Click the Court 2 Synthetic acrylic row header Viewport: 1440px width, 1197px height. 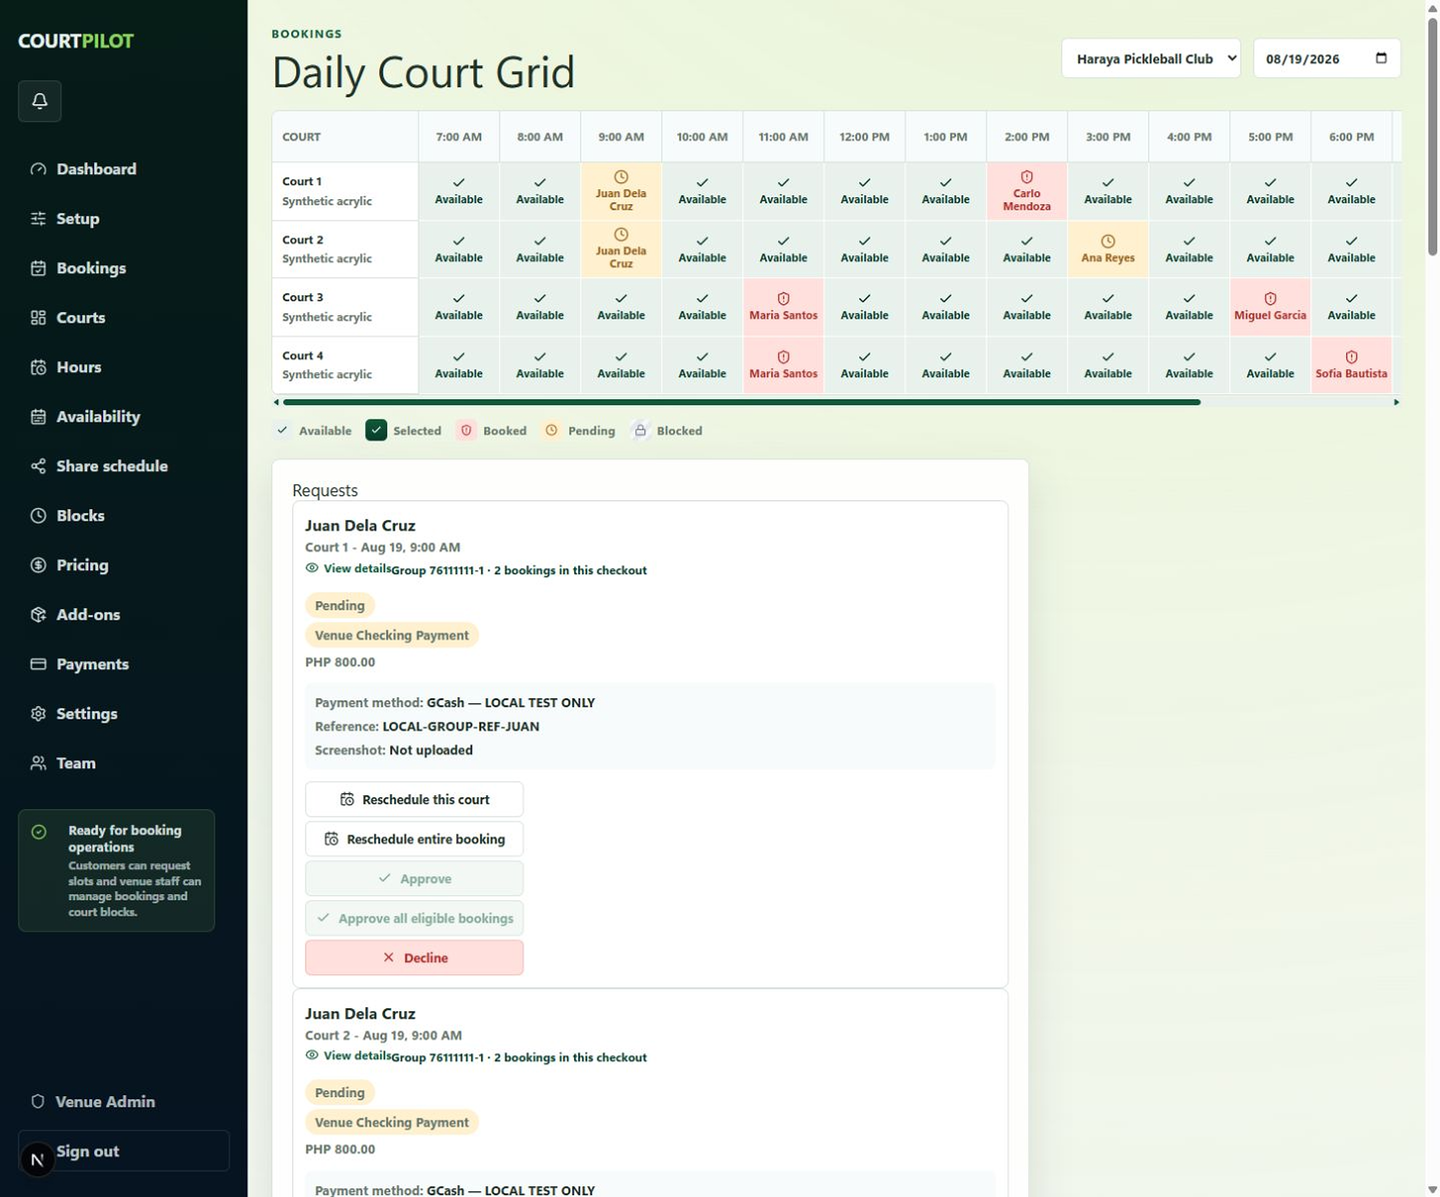[345, 249]
